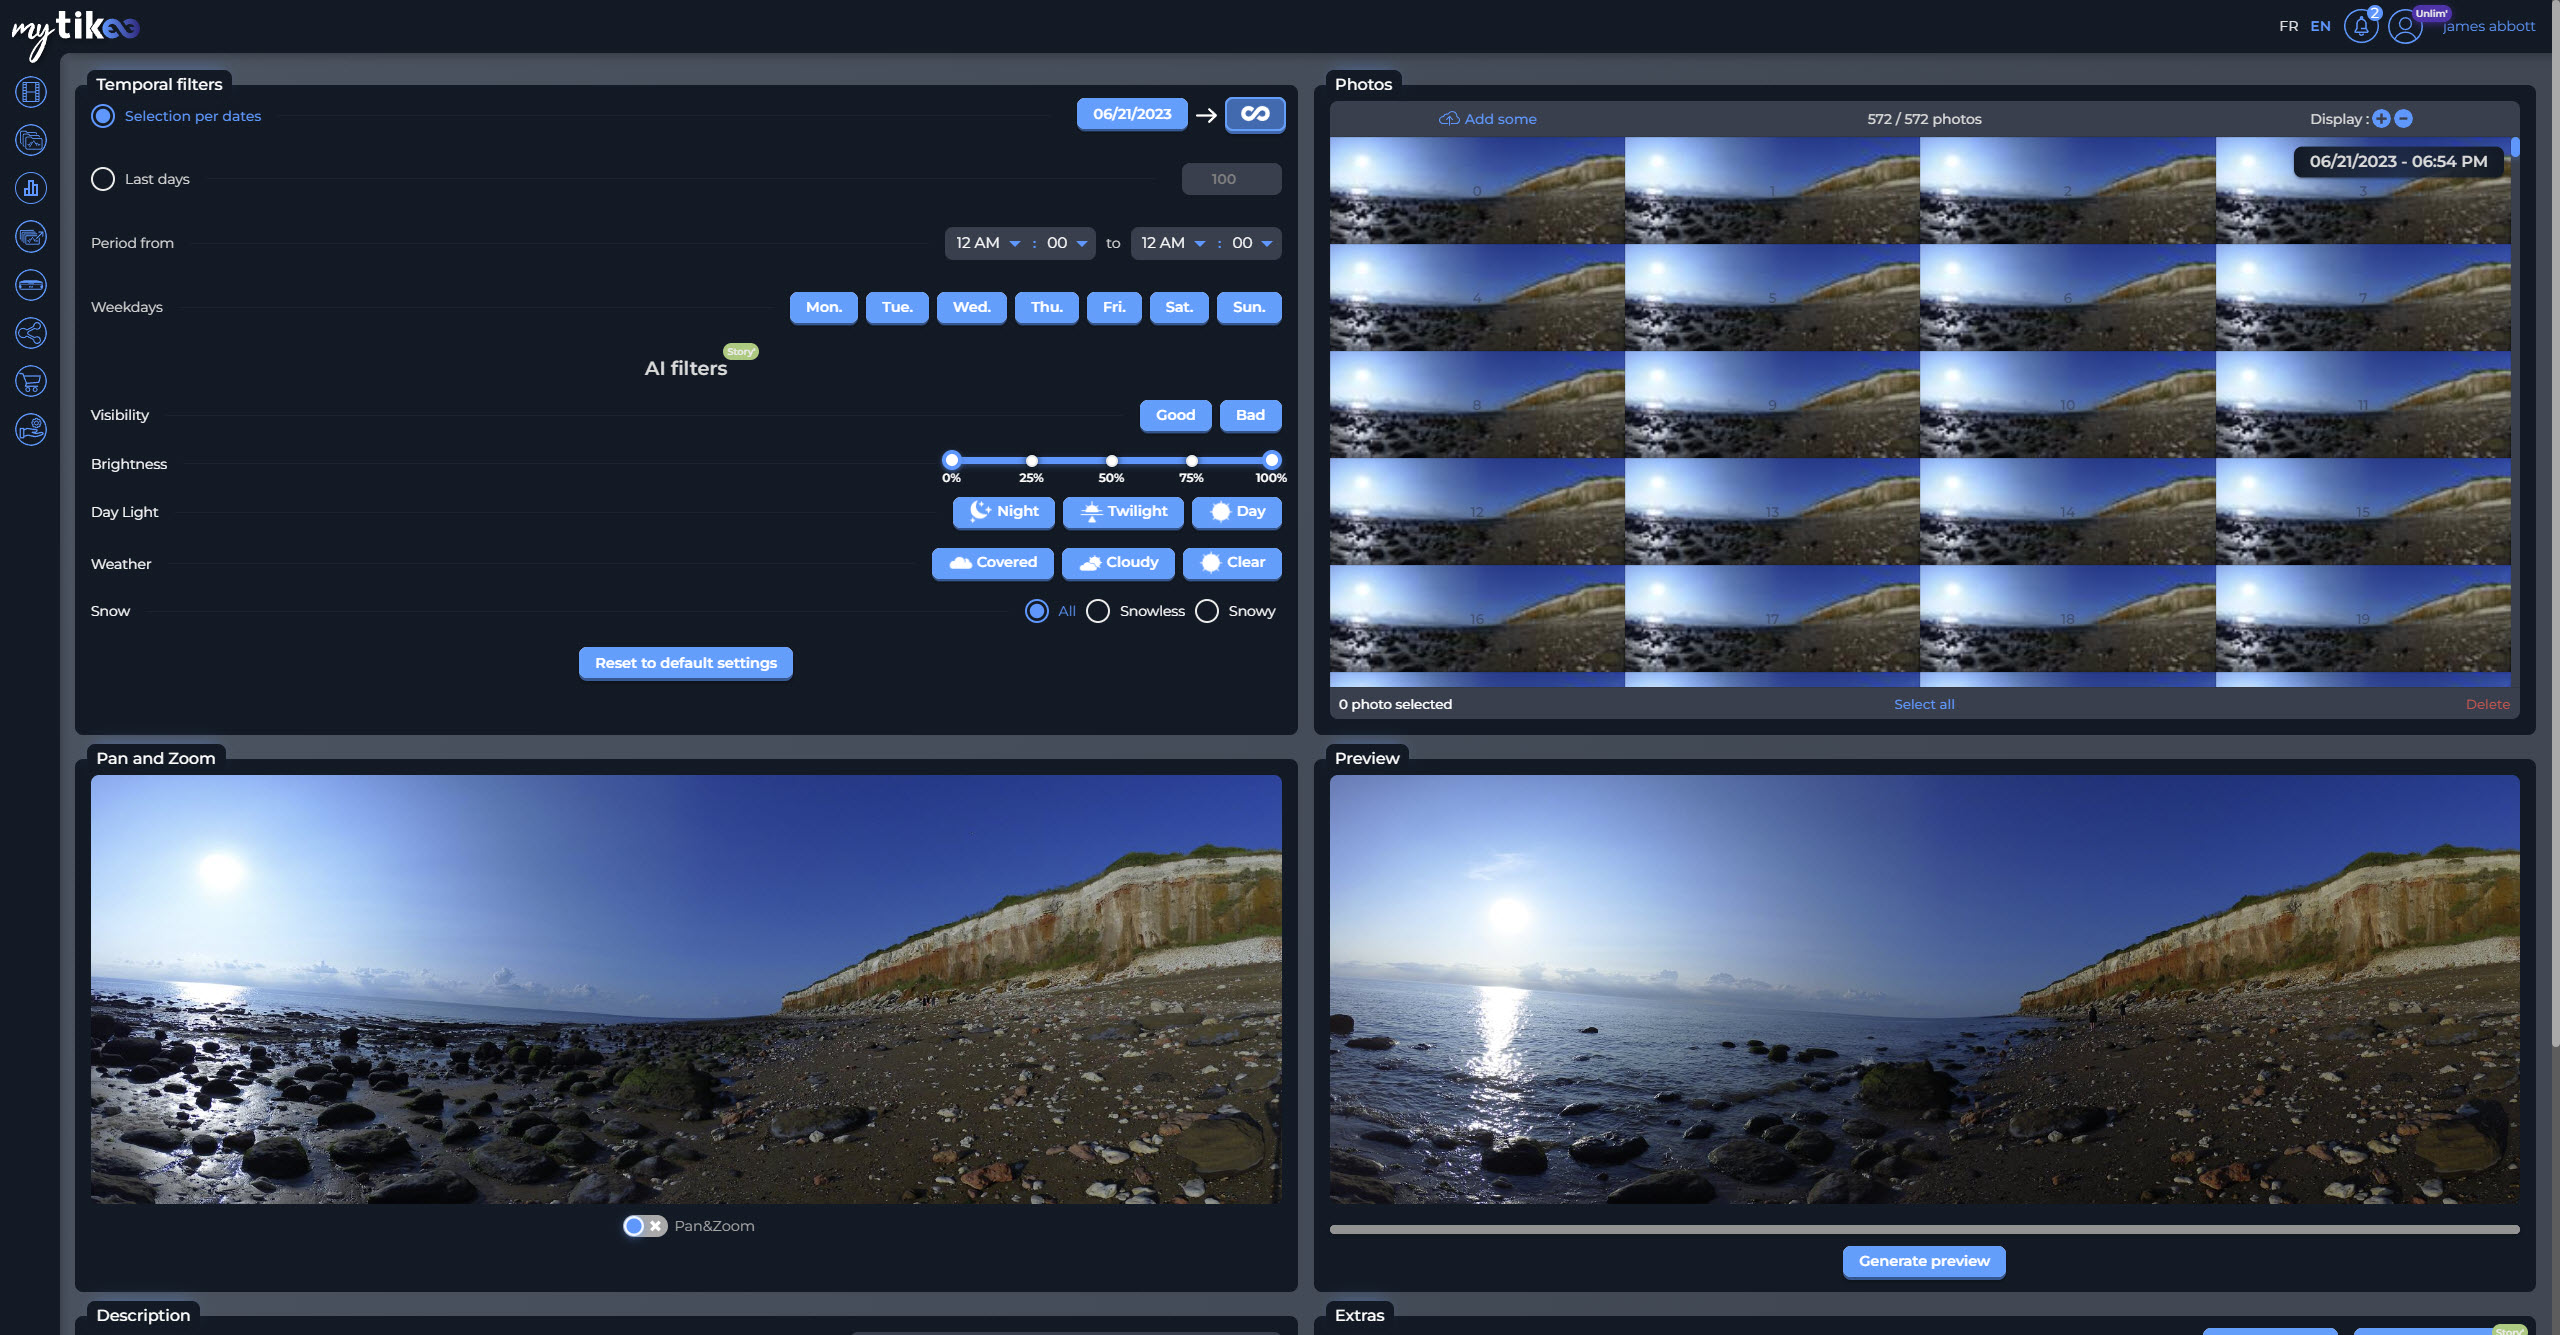Select the Last days radio option

[x=102, y=179]
